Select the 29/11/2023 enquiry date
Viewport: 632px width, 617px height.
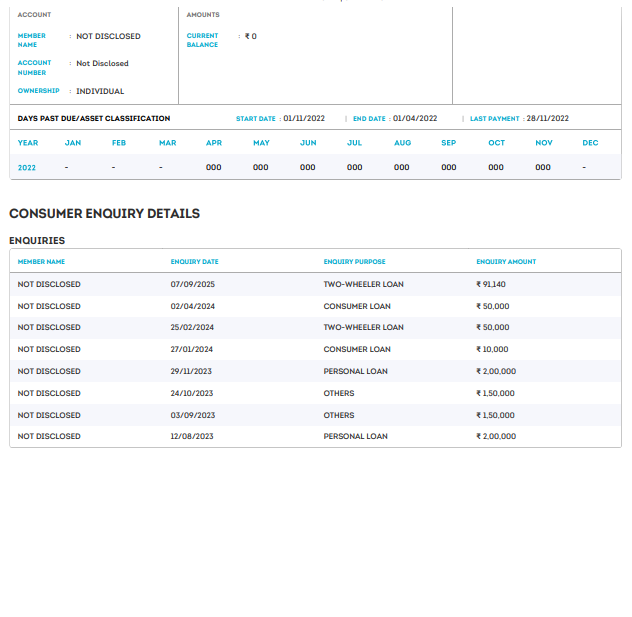[x=192, y=371]
